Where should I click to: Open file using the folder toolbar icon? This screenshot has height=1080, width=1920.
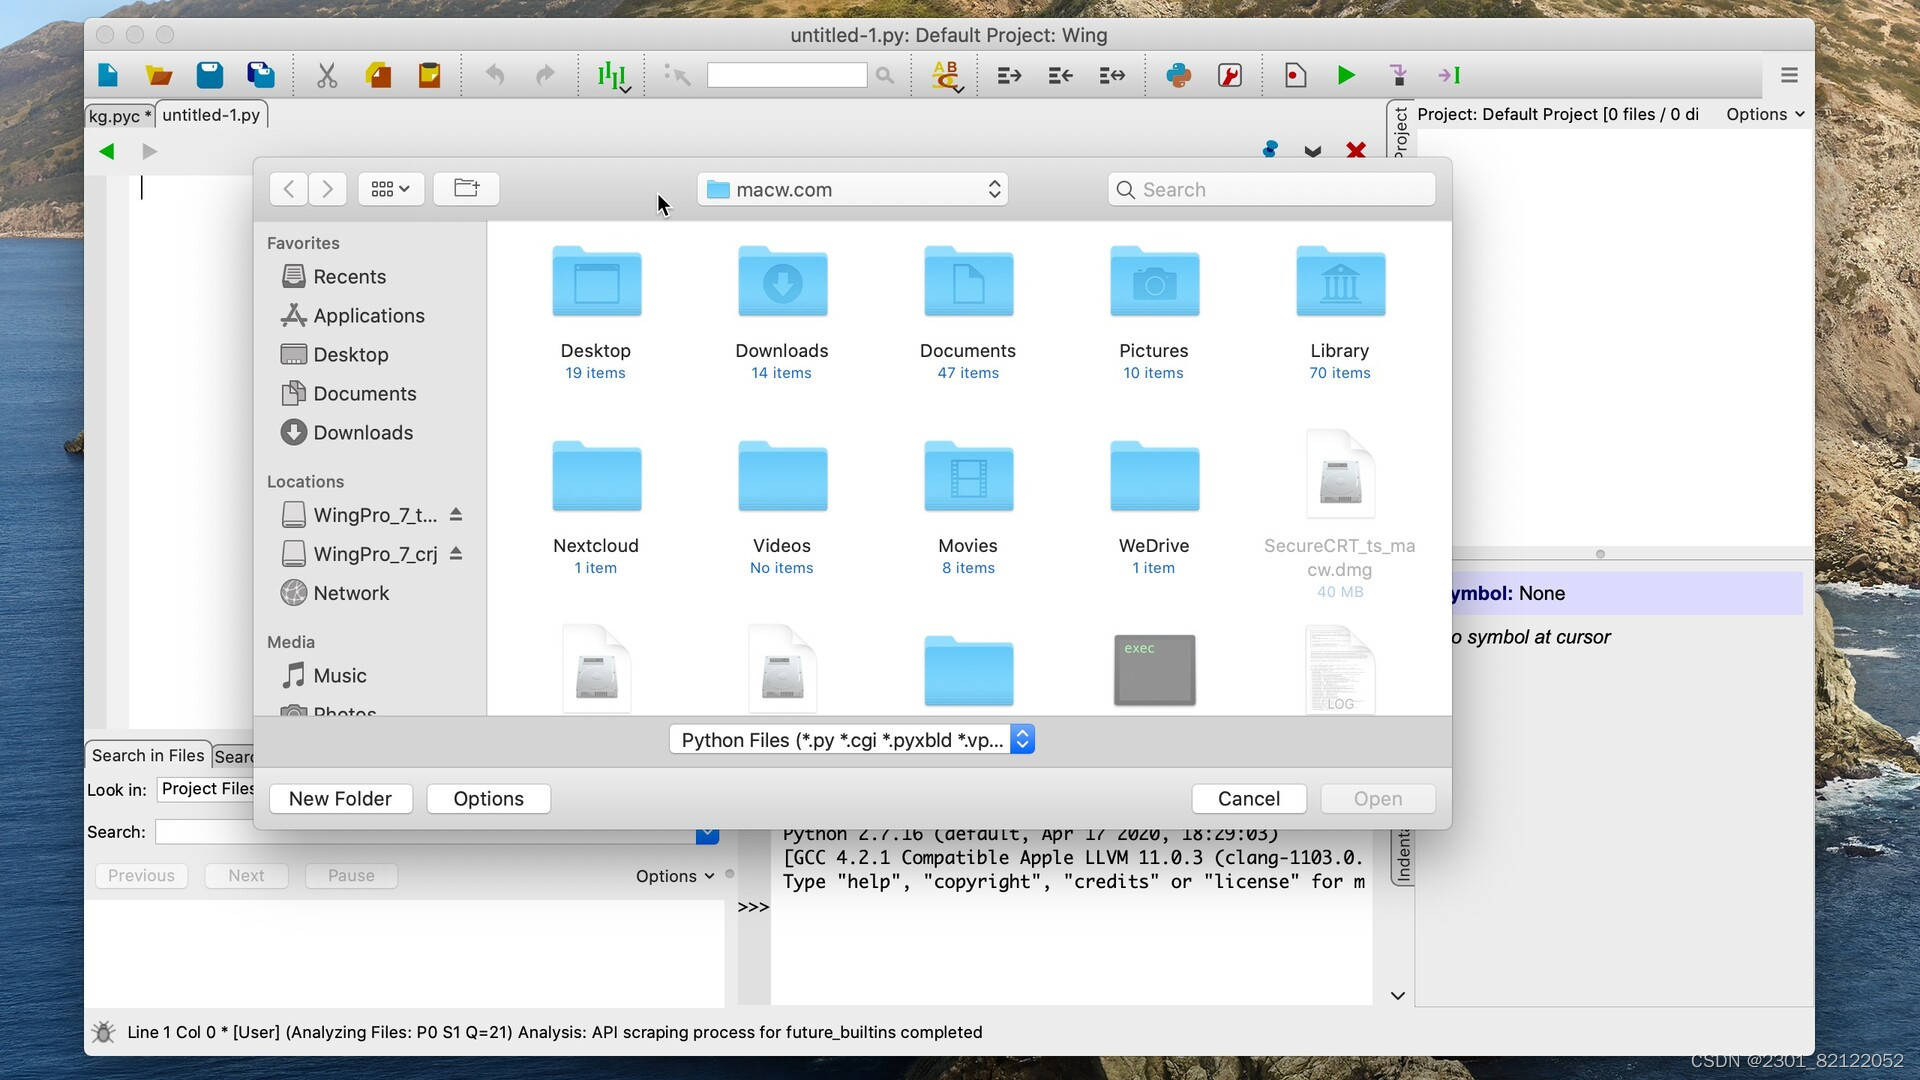point(159,75)
